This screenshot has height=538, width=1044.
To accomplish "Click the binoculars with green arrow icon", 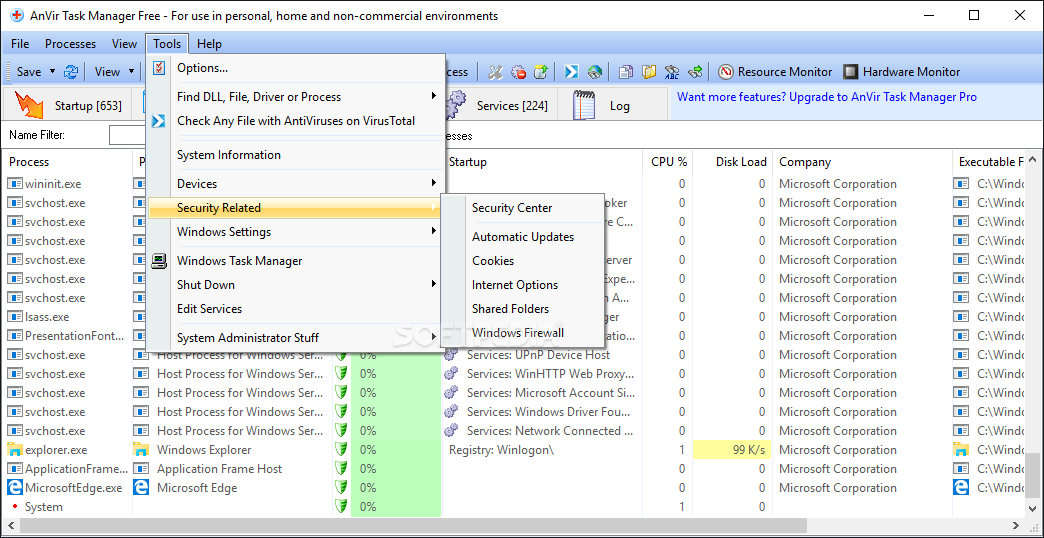I will pyautogui.click(x=695, y=72).
